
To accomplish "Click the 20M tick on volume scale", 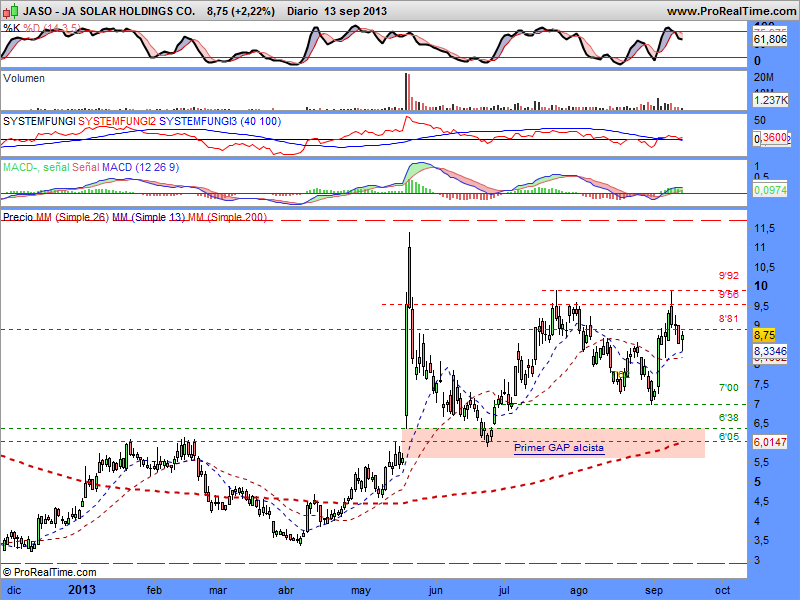I will pyautogui.click(x=764, y=78).
